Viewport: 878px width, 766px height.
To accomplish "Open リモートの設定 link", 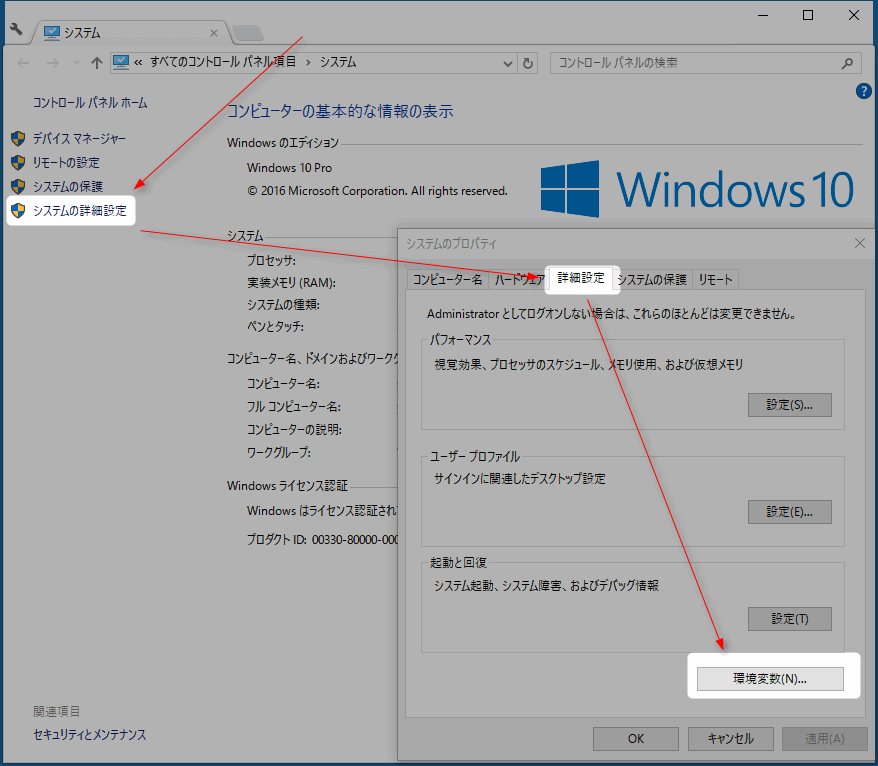I will click(66, 162).
